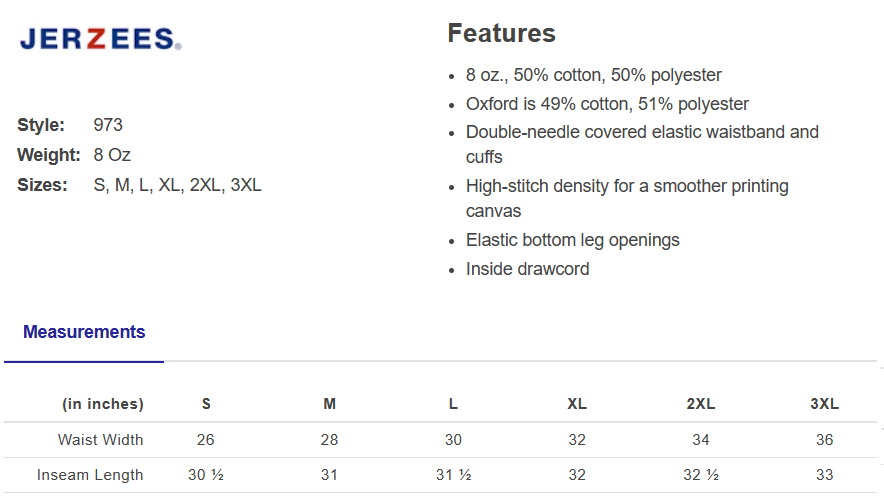884x498 pixels.
Task: Click the 3XL waist width value 36
Action: tap(824, 440)
